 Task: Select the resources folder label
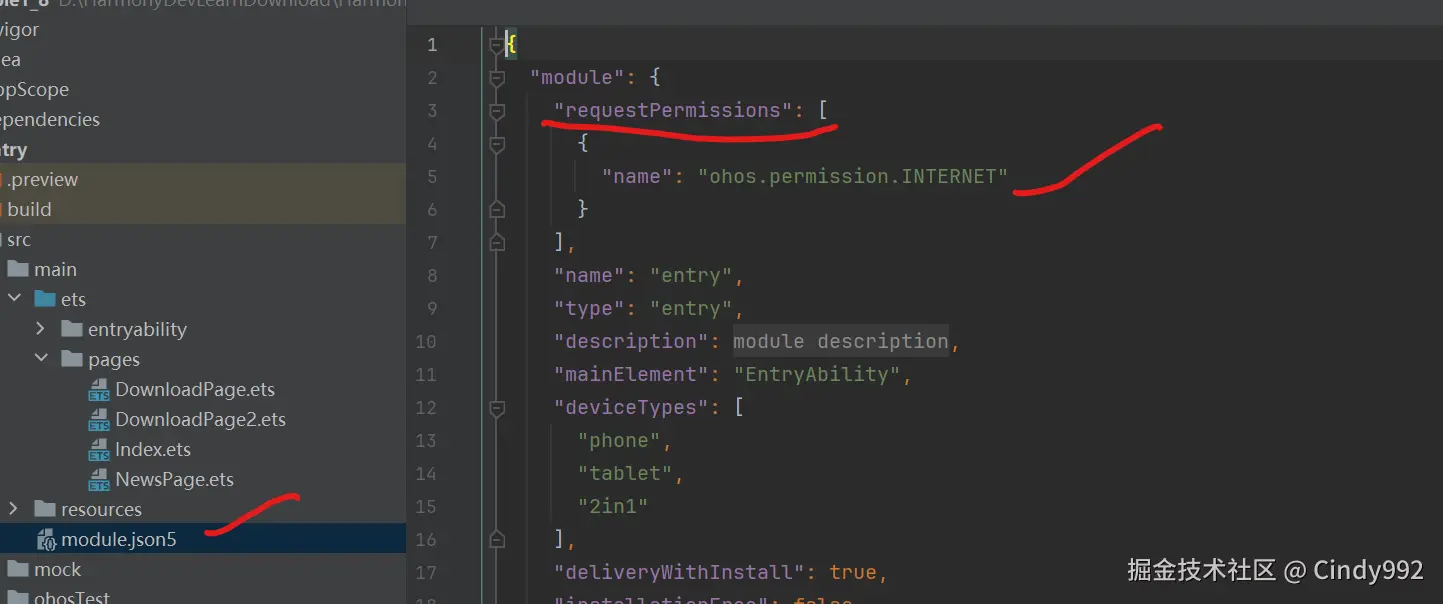pos(101,510)
